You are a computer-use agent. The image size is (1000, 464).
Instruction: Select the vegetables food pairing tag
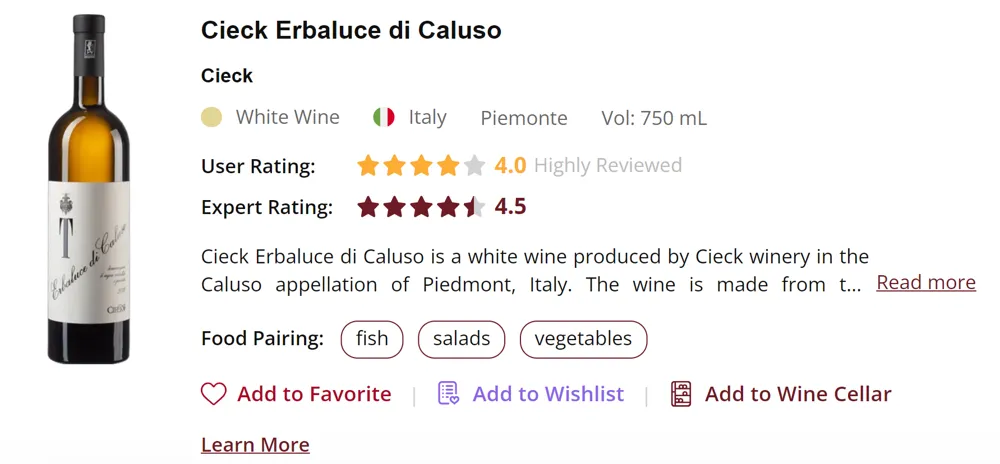(583, 339)
